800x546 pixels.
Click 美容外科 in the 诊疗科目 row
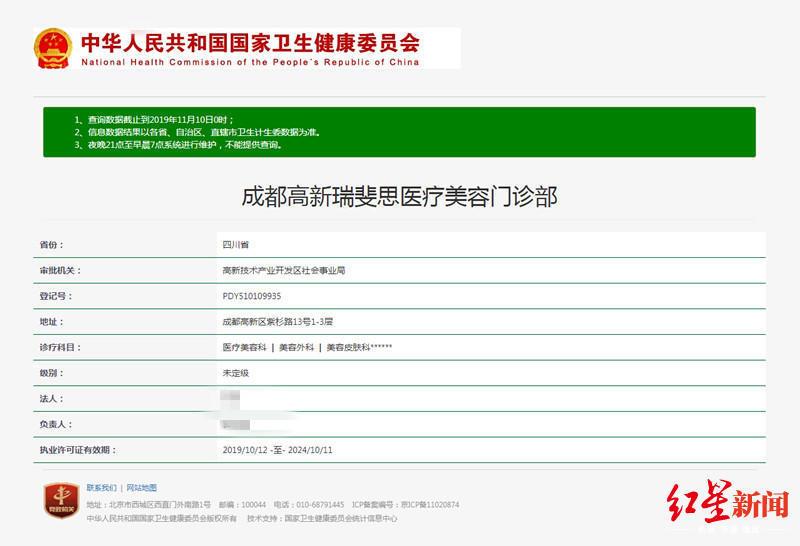[296, 347]
